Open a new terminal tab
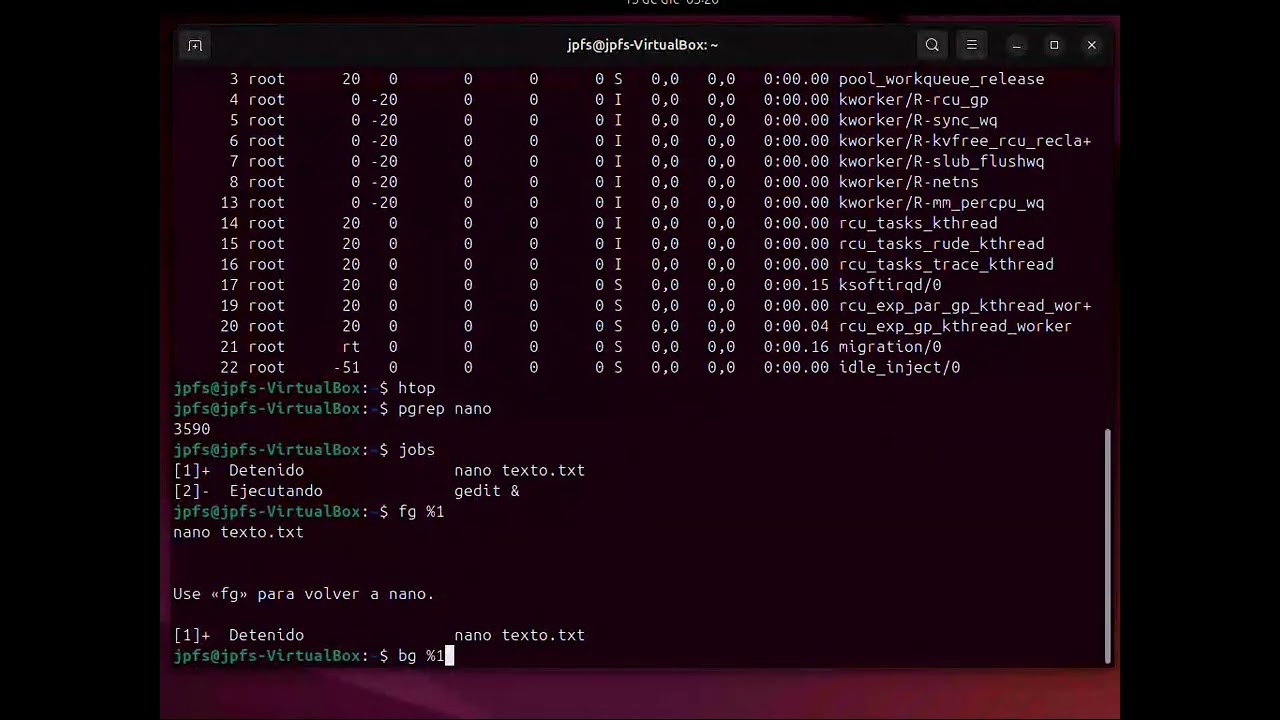This screenshot has height=720, width=1280. coord(195,45)
